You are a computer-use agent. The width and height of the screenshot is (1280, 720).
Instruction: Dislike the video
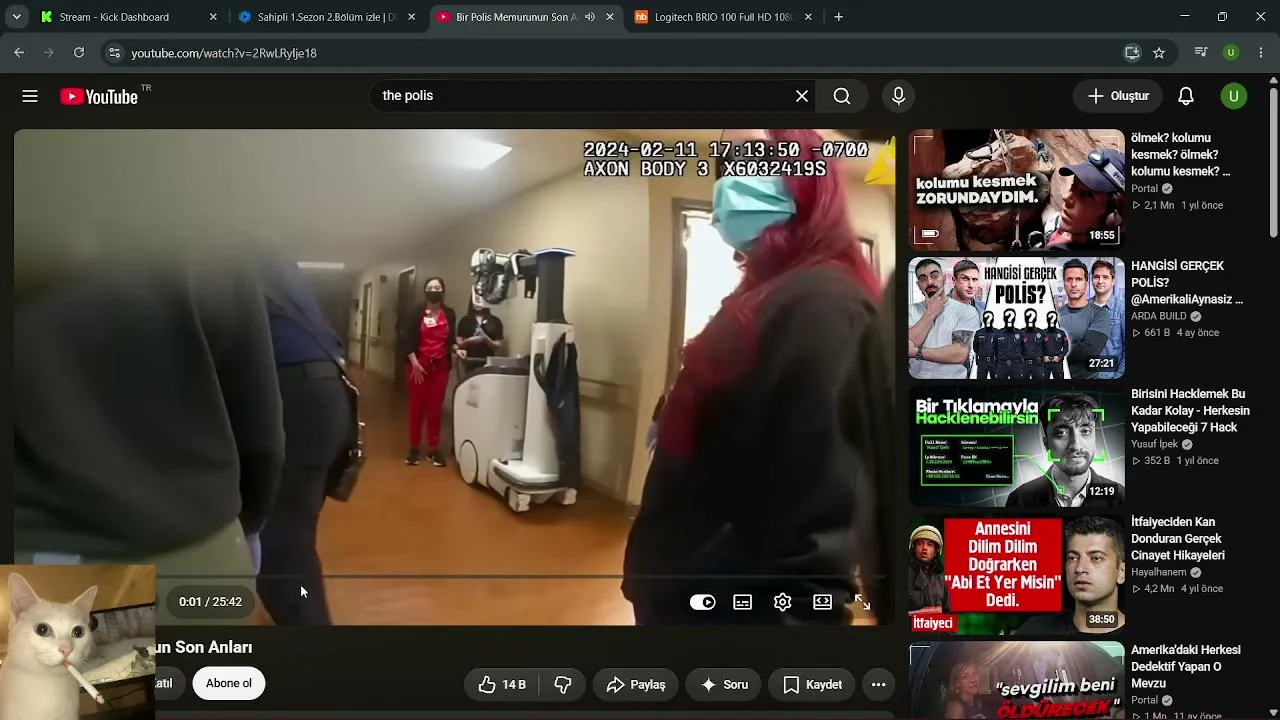point(563,685)
